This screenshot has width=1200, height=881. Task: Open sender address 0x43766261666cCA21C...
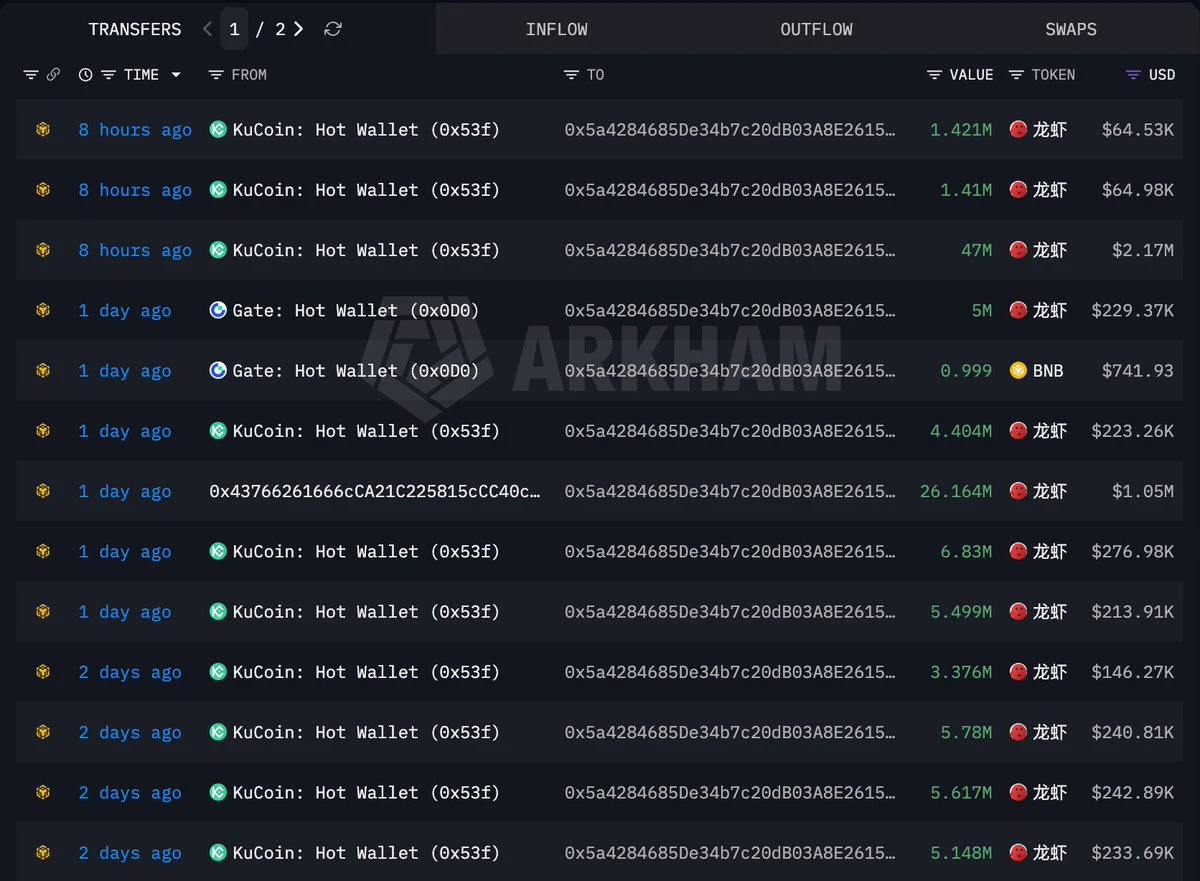pos(375,491)
